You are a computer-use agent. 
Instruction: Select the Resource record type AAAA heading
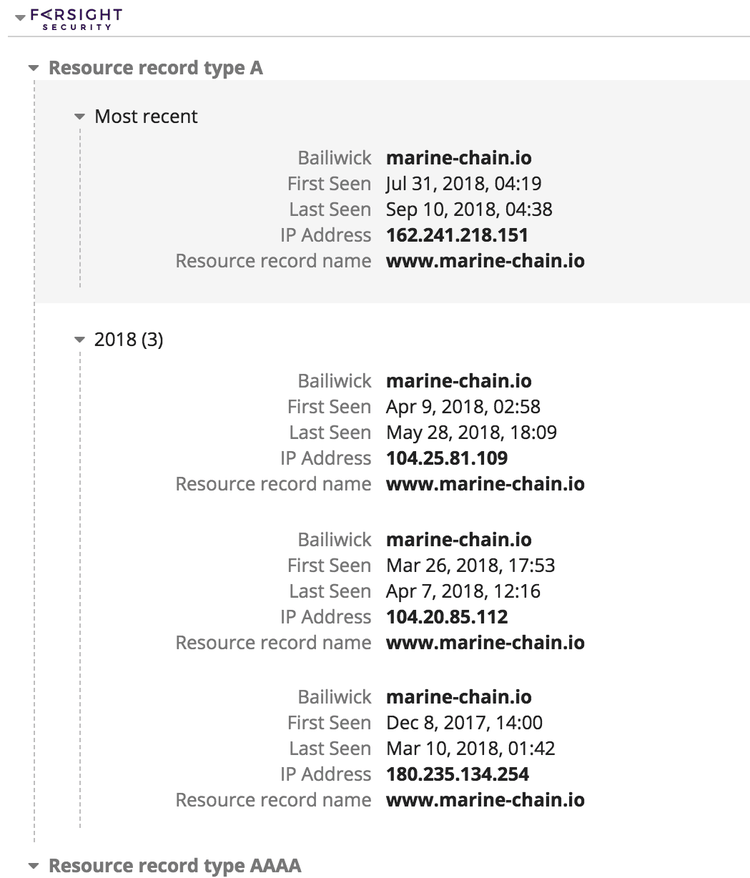[x=174, y=865]
